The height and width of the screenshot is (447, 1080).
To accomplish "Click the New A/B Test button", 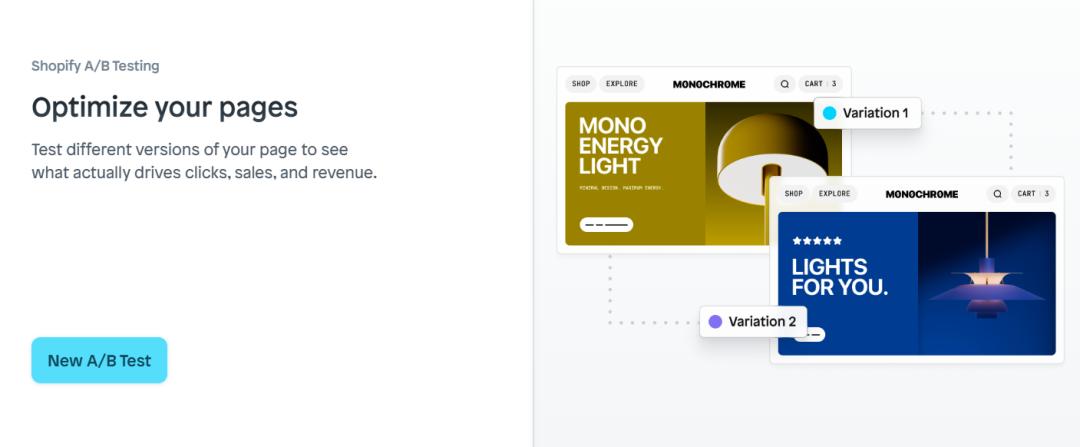I will point(99,360).
